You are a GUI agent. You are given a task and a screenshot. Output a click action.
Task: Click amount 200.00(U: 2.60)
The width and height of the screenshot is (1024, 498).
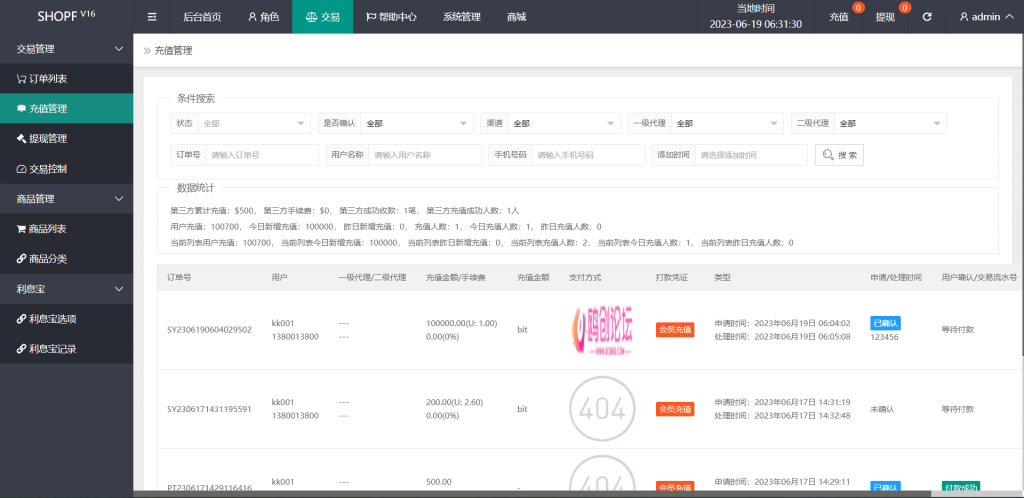tap(455, 402)
